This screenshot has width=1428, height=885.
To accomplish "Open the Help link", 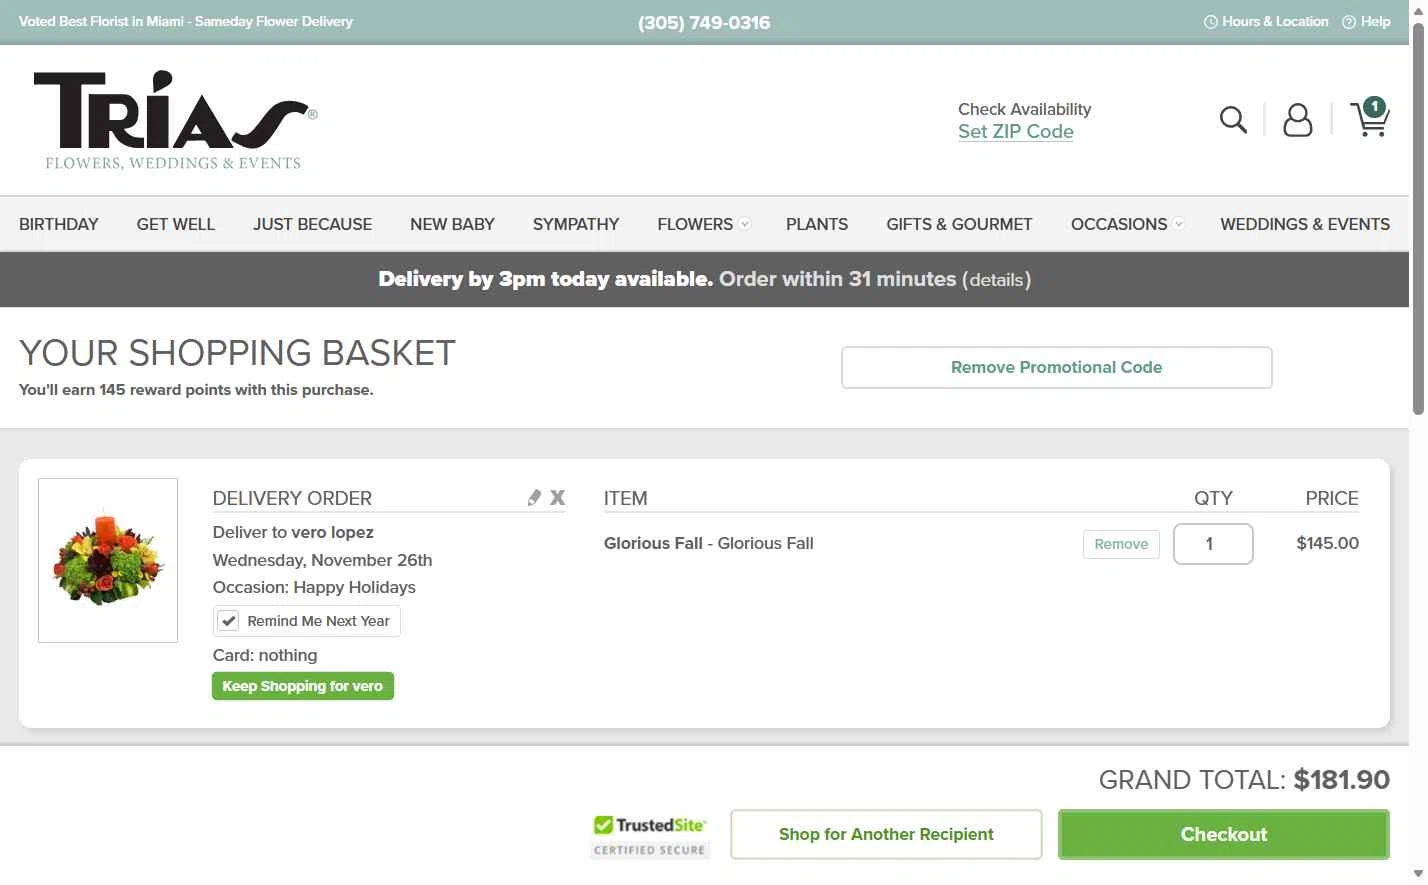I will click(1366, 21).
